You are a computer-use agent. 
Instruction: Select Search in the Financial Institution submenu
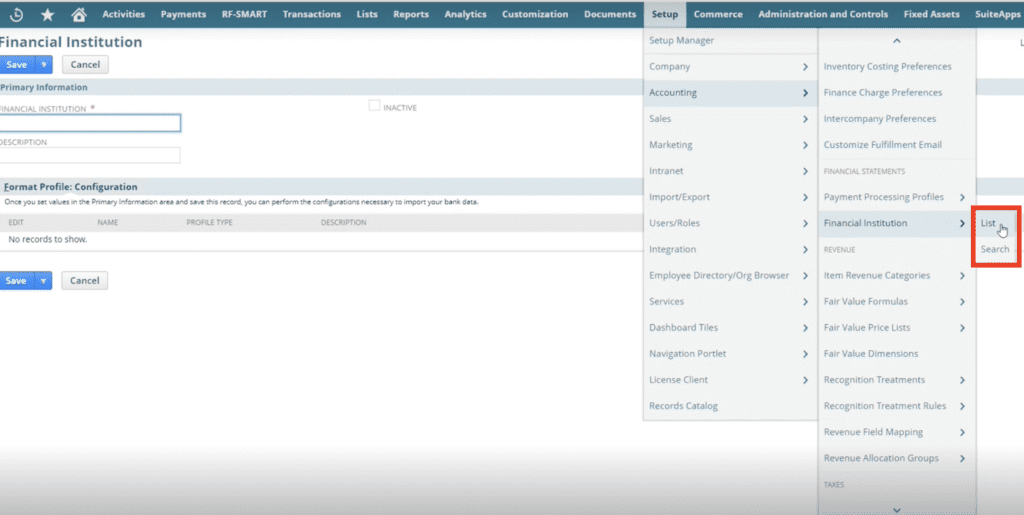coord(994,249)
